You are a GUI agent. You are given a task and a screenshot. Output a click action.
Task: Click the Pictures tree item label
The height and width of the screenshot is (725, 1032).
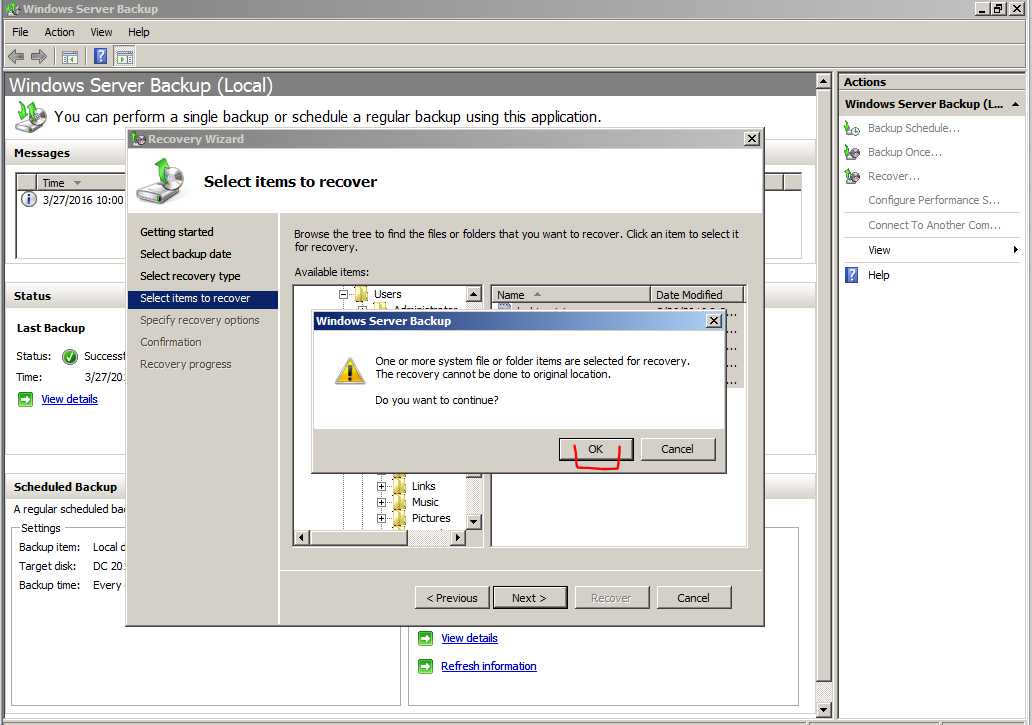pos(431,518)
